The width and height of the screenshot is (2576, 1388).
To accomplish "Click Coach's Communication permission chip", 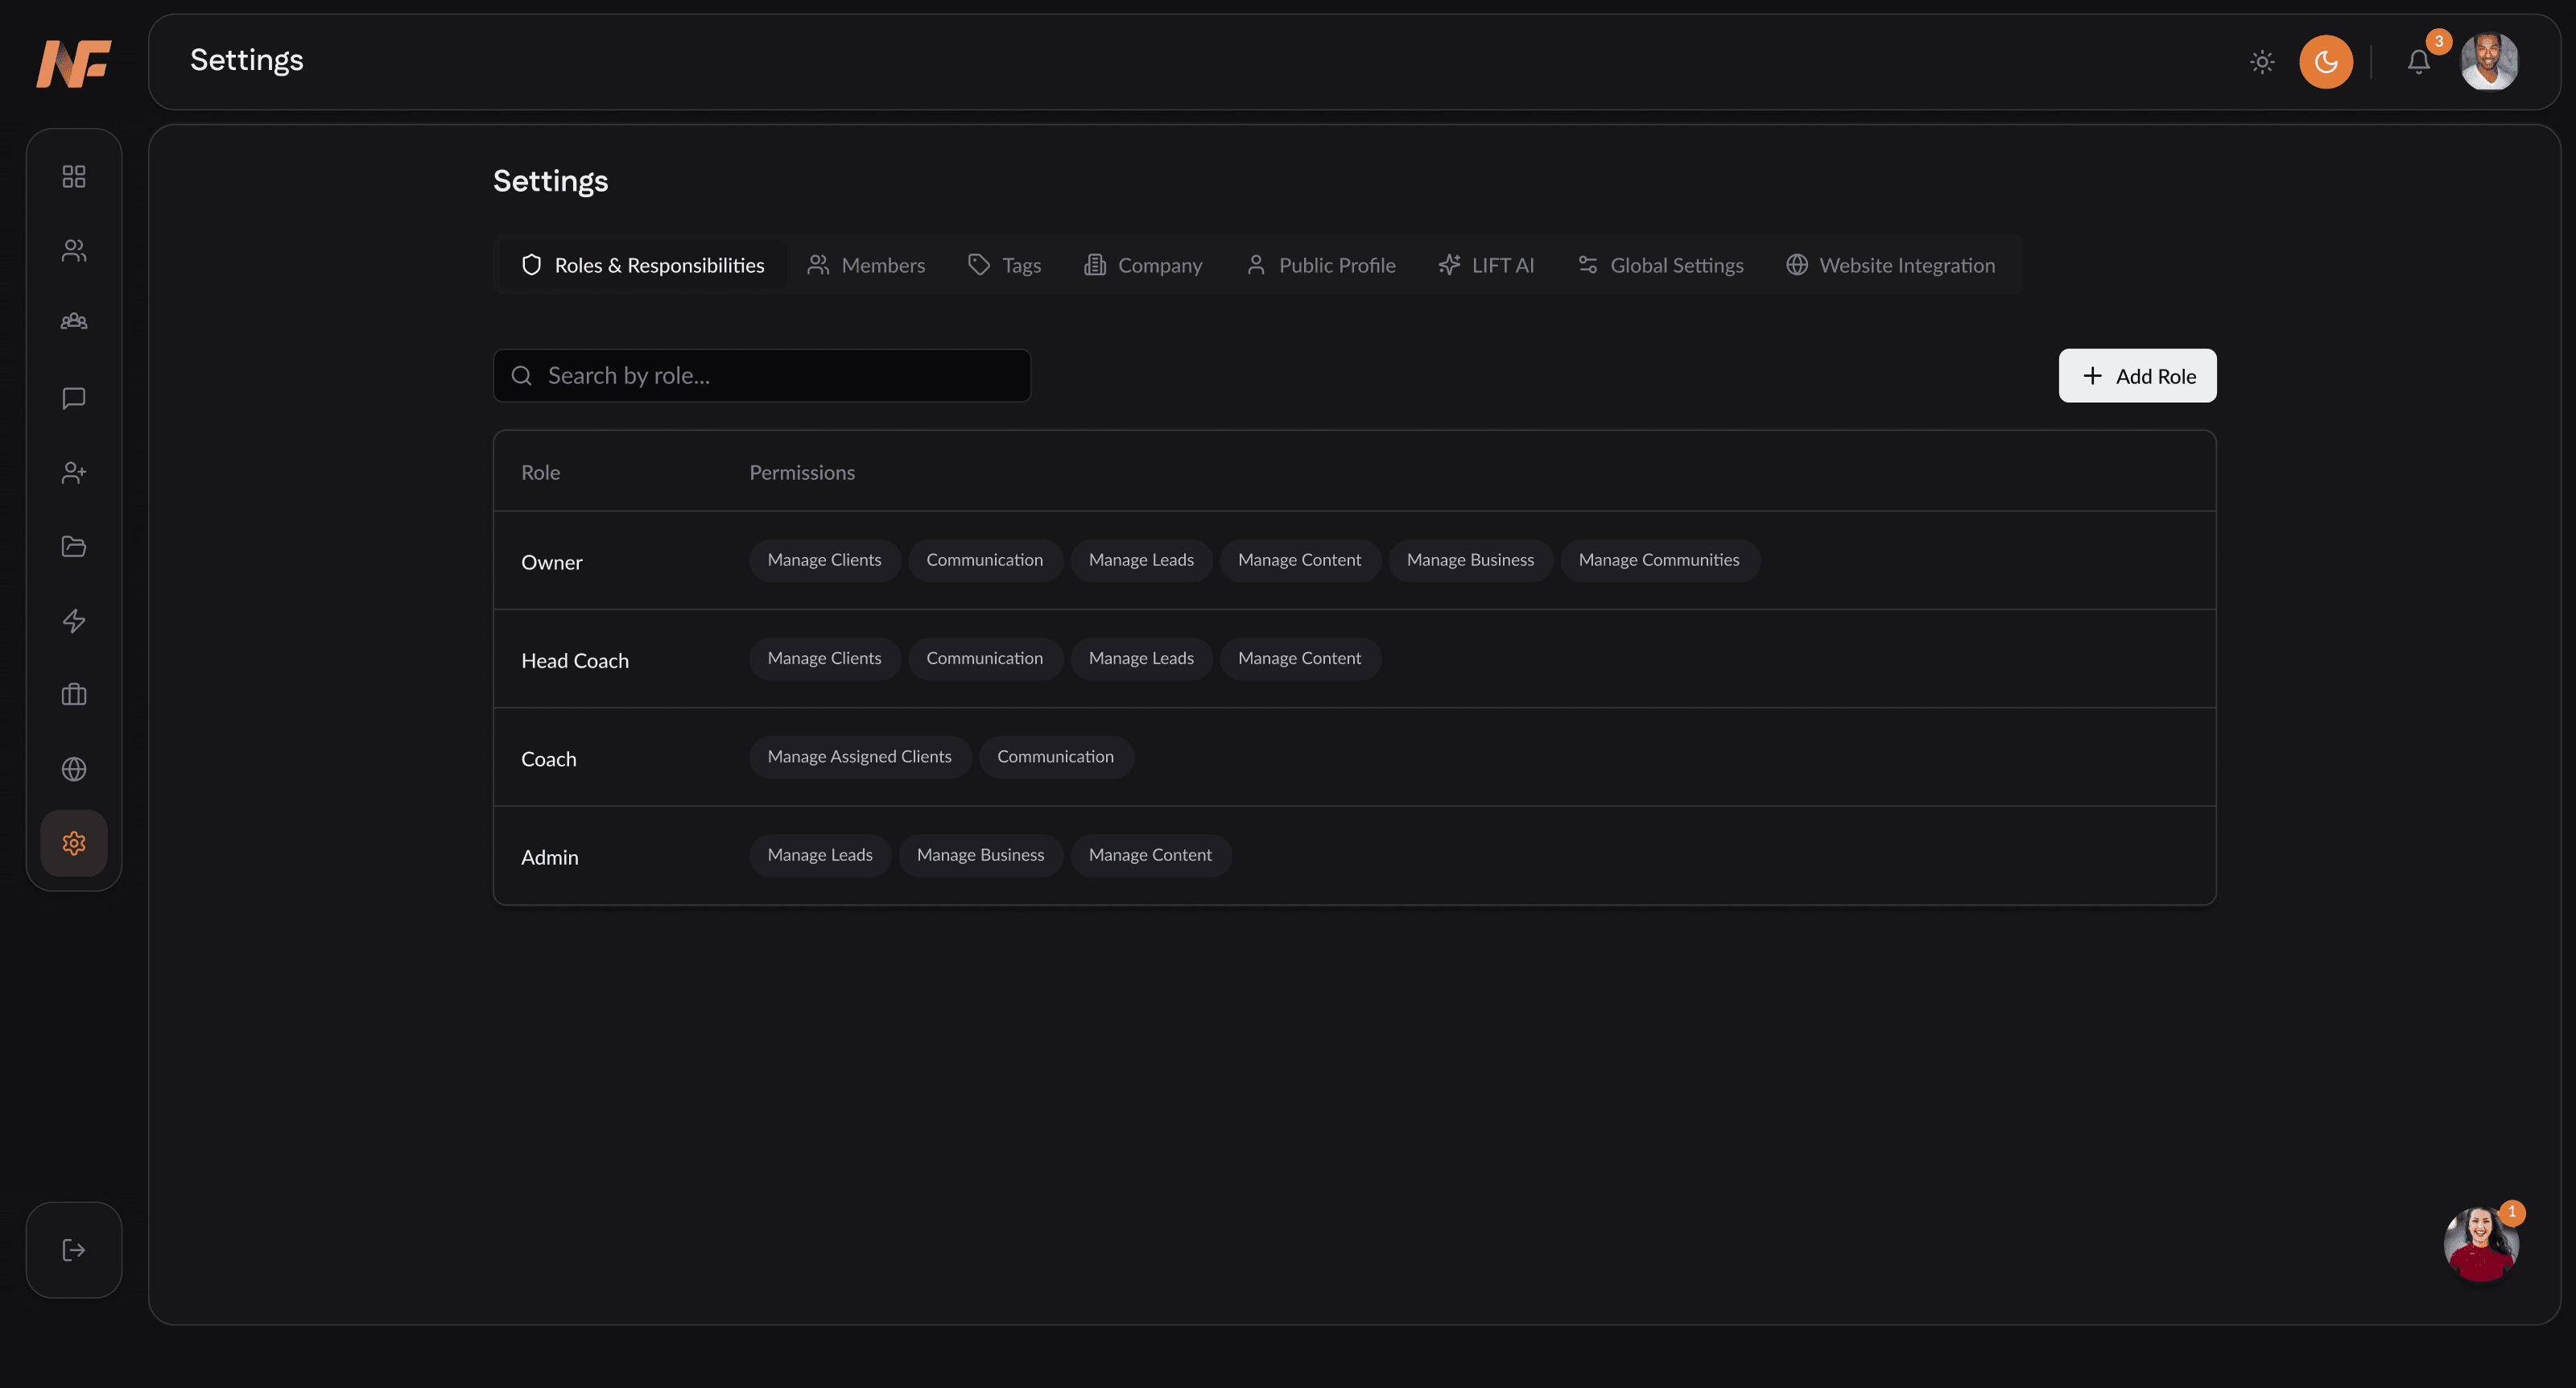I will (x=1056, y=757).
